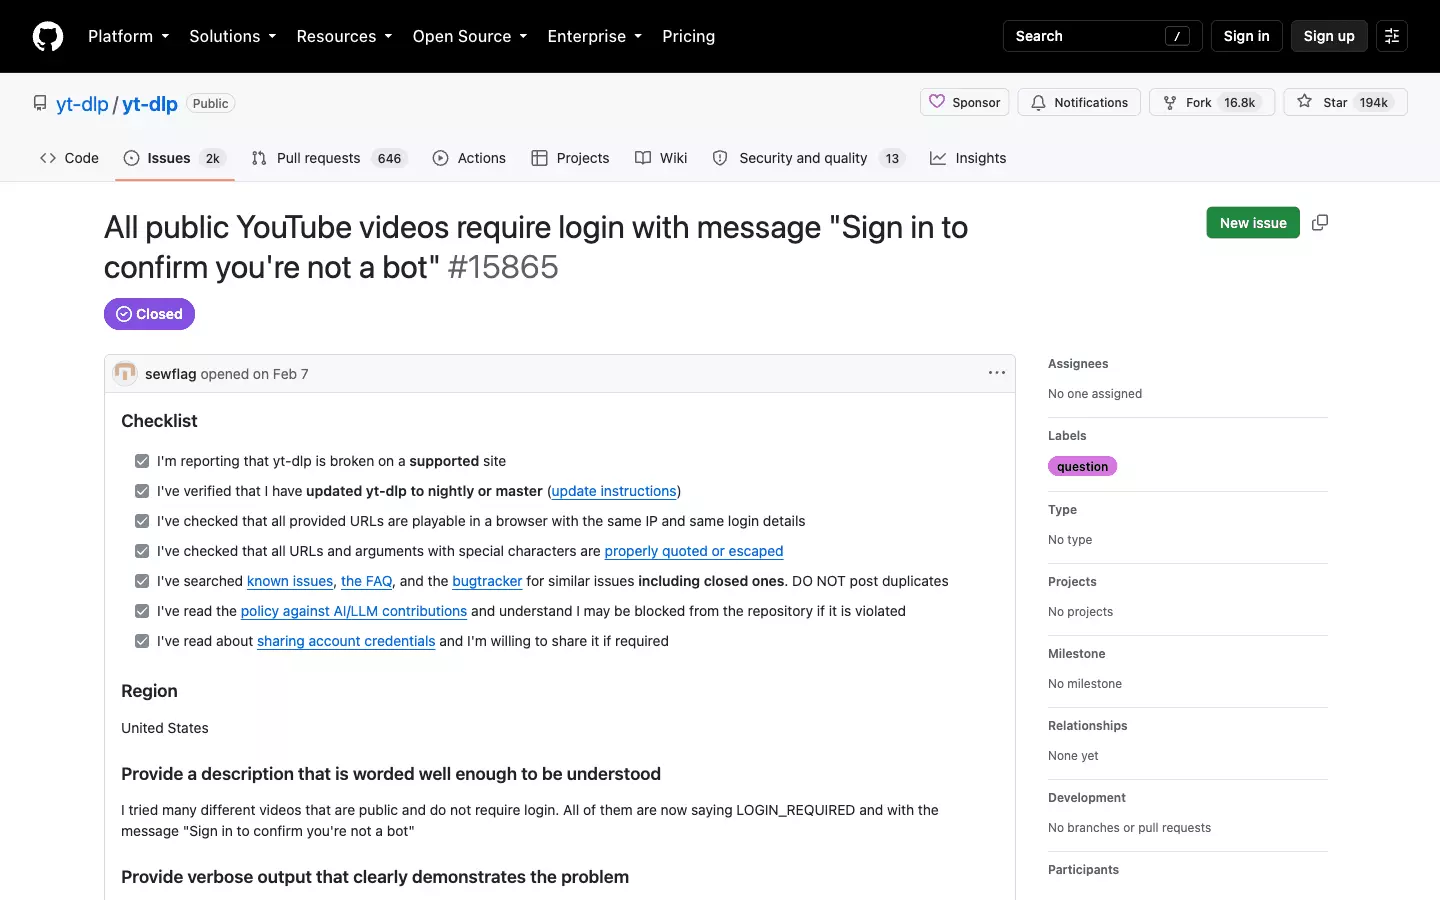Screen dimensions: 1440x900
Task: Click the Star count 194k
Action: click(x=1374, y=103)
